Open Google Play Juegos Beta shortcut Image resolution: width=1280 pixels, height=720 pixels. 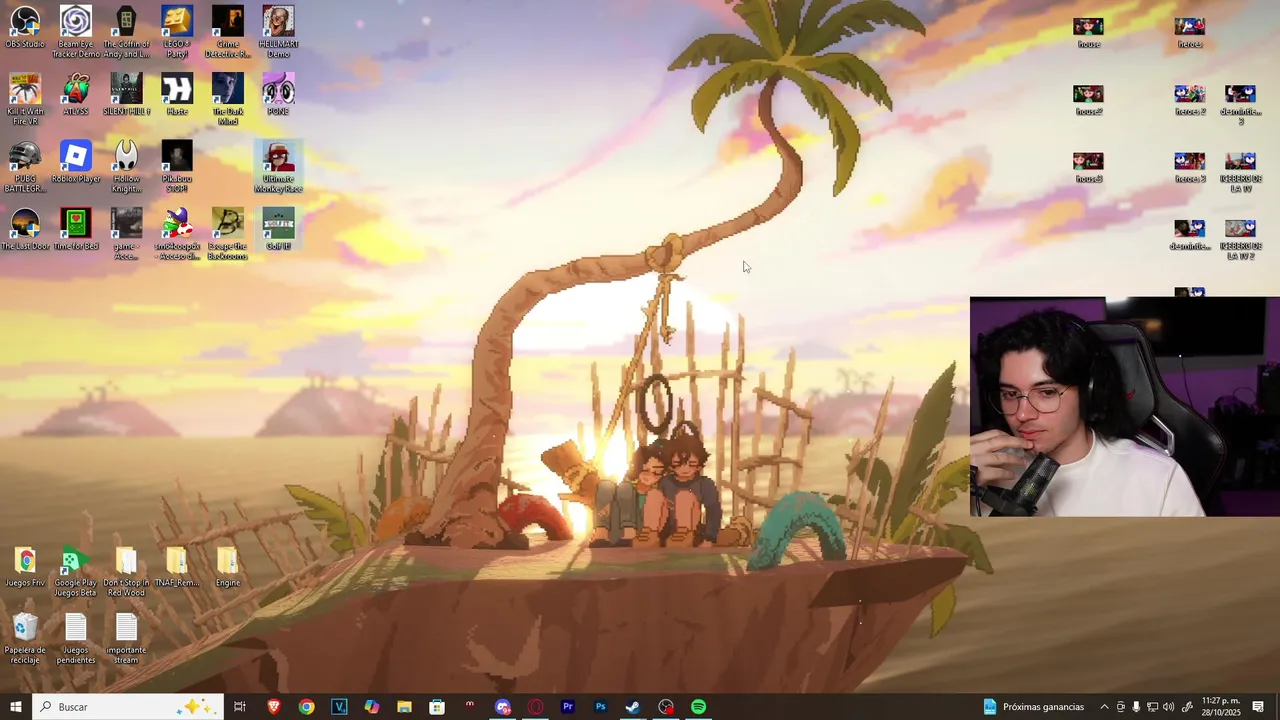75,572
